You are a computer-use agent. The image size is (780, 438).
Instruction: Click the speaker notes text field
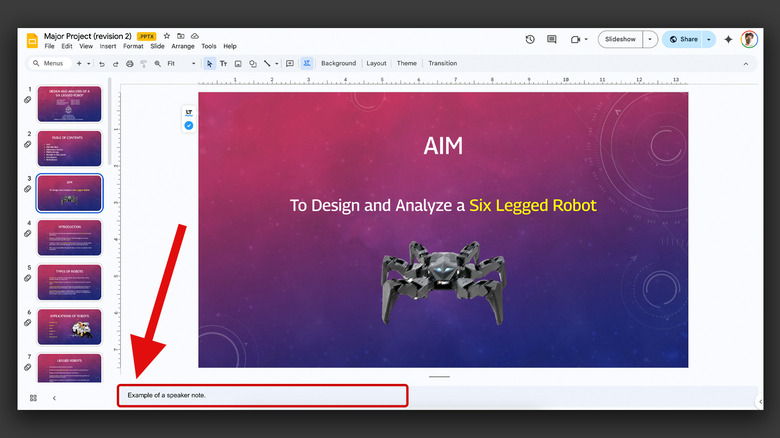pyautogui.click(x=263, y=396)
